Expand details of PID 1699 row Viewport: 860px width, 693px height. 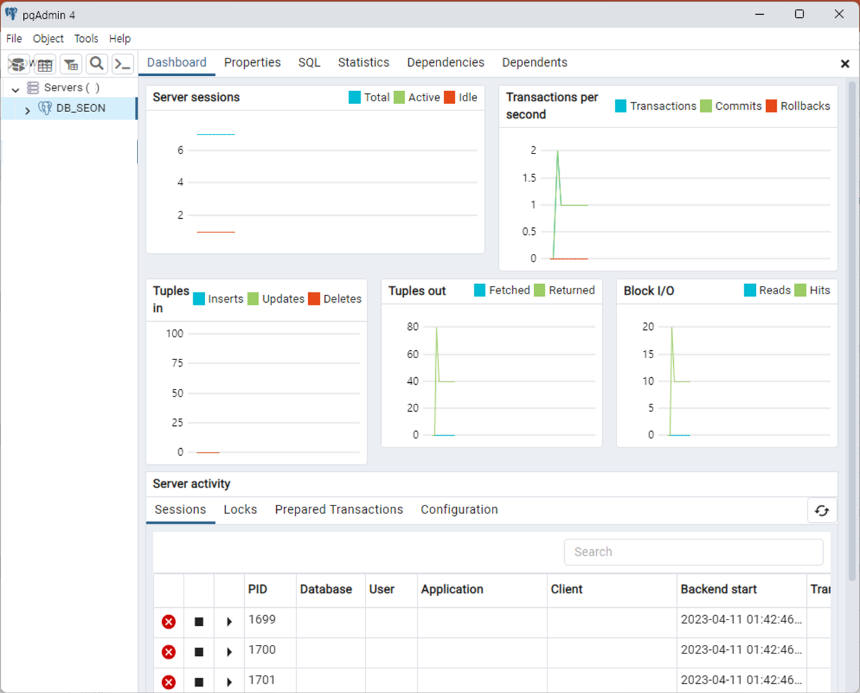click(229, 622)
